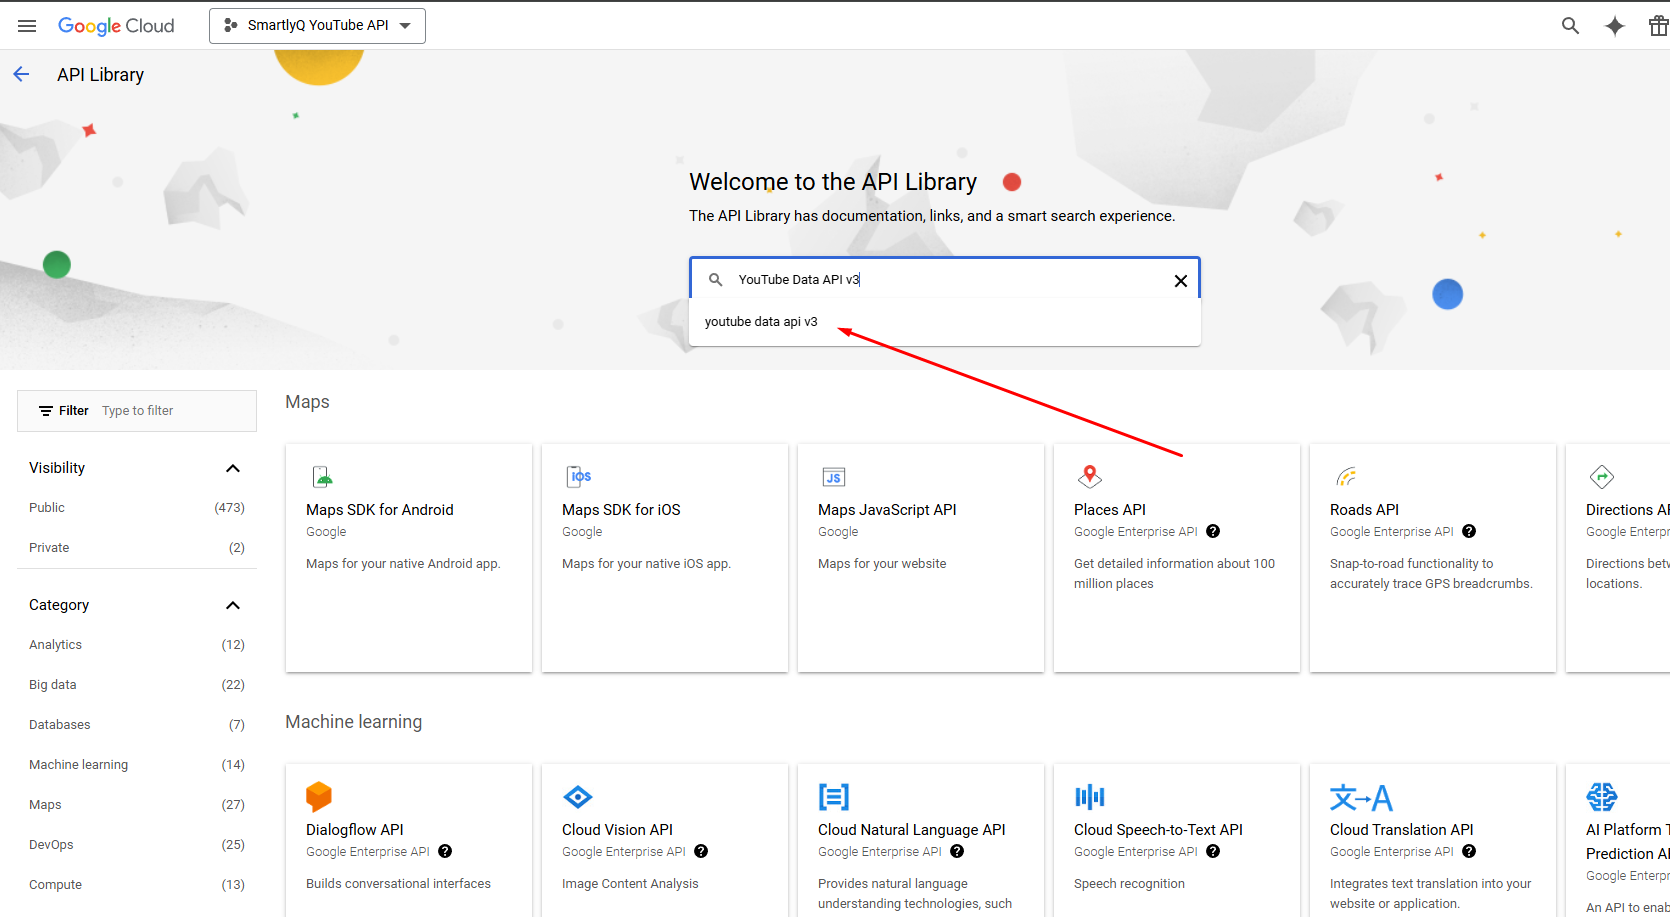This screenshot has height=917, width=1670.
Task: Click the magnifier icon in search box
Action: click(716, 280)
